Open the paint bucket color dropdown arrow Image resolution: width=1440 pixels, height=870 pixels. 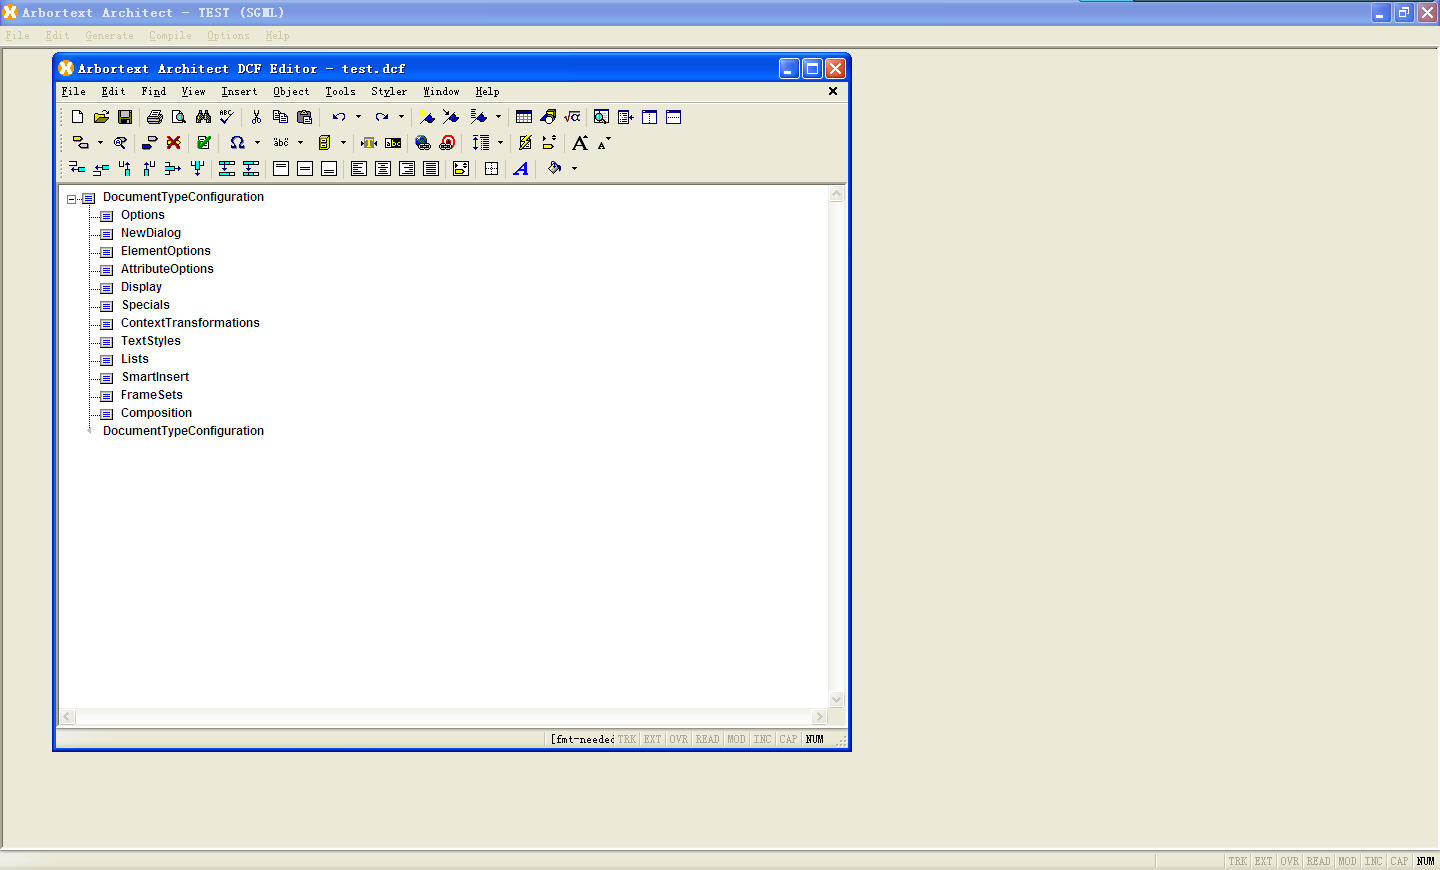click(x=574, y=169)
